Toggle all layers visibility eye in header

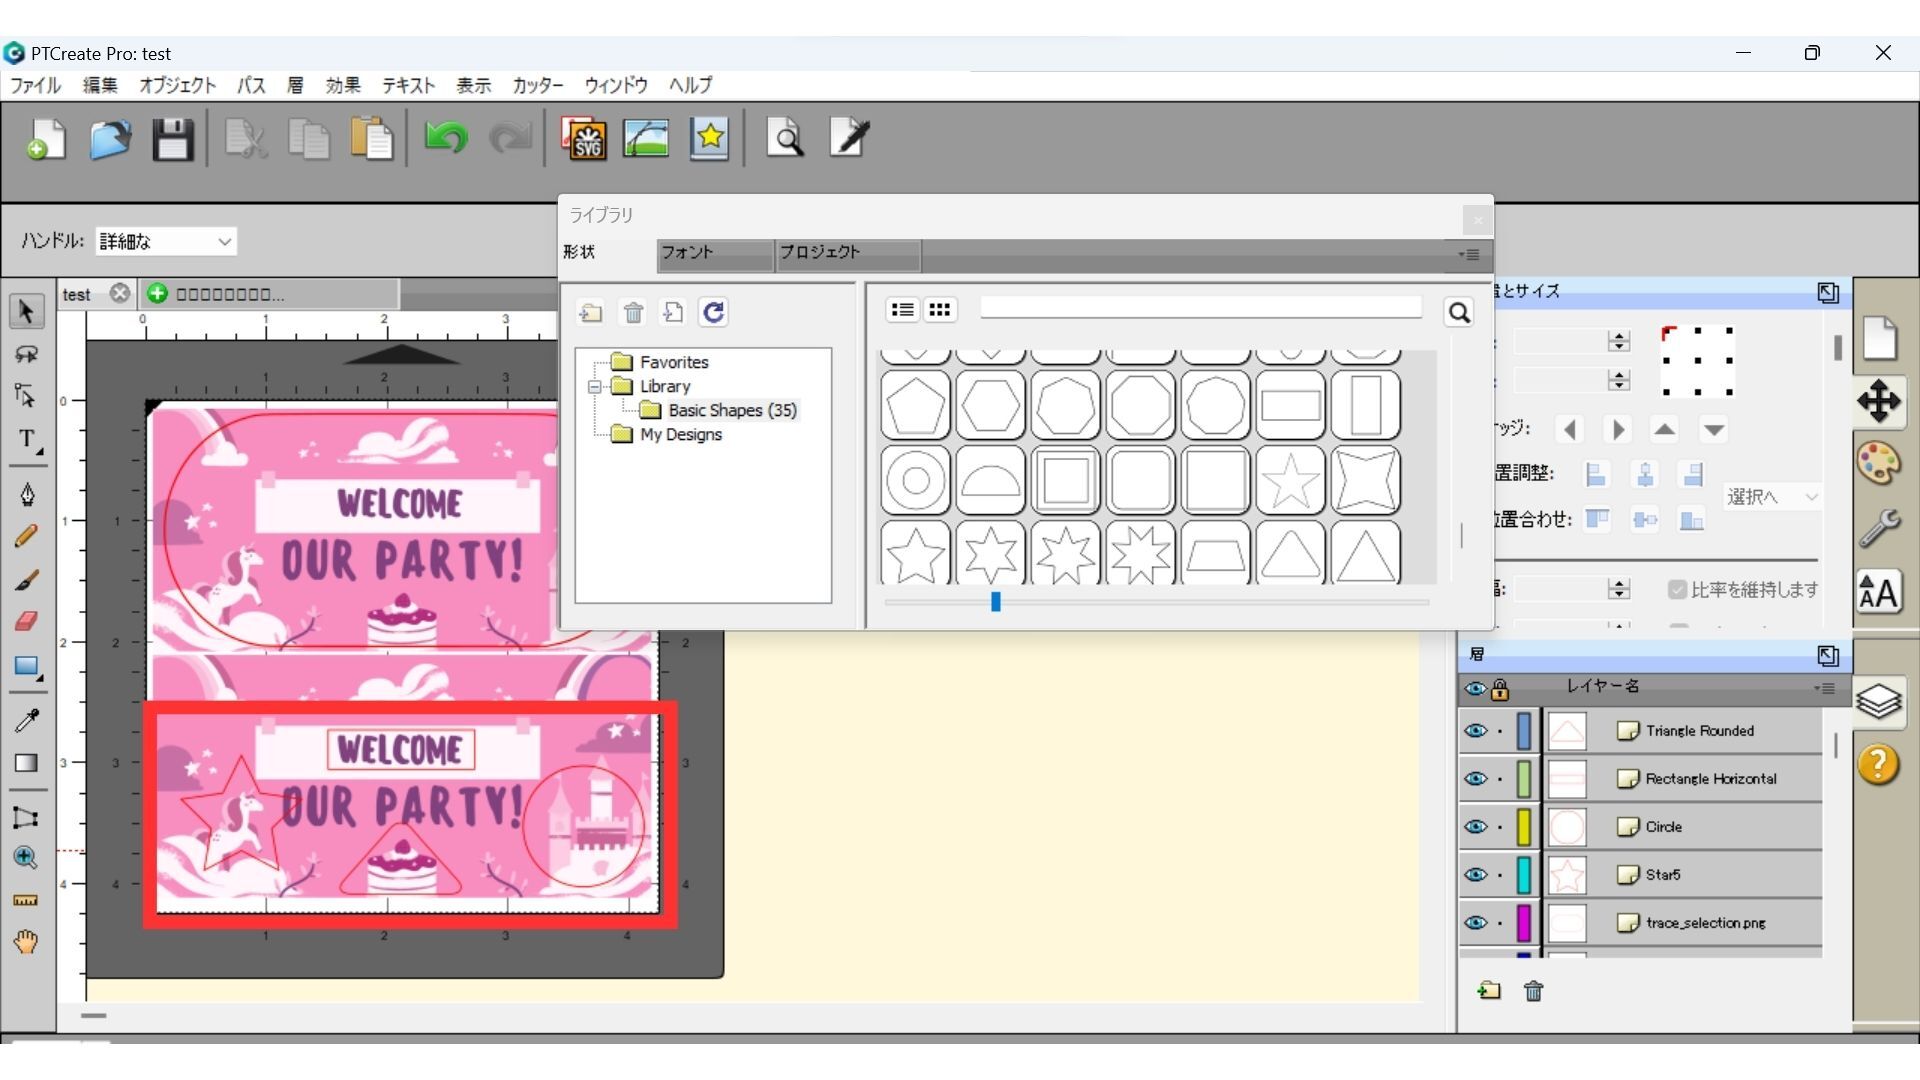(x=1475, y=689)
